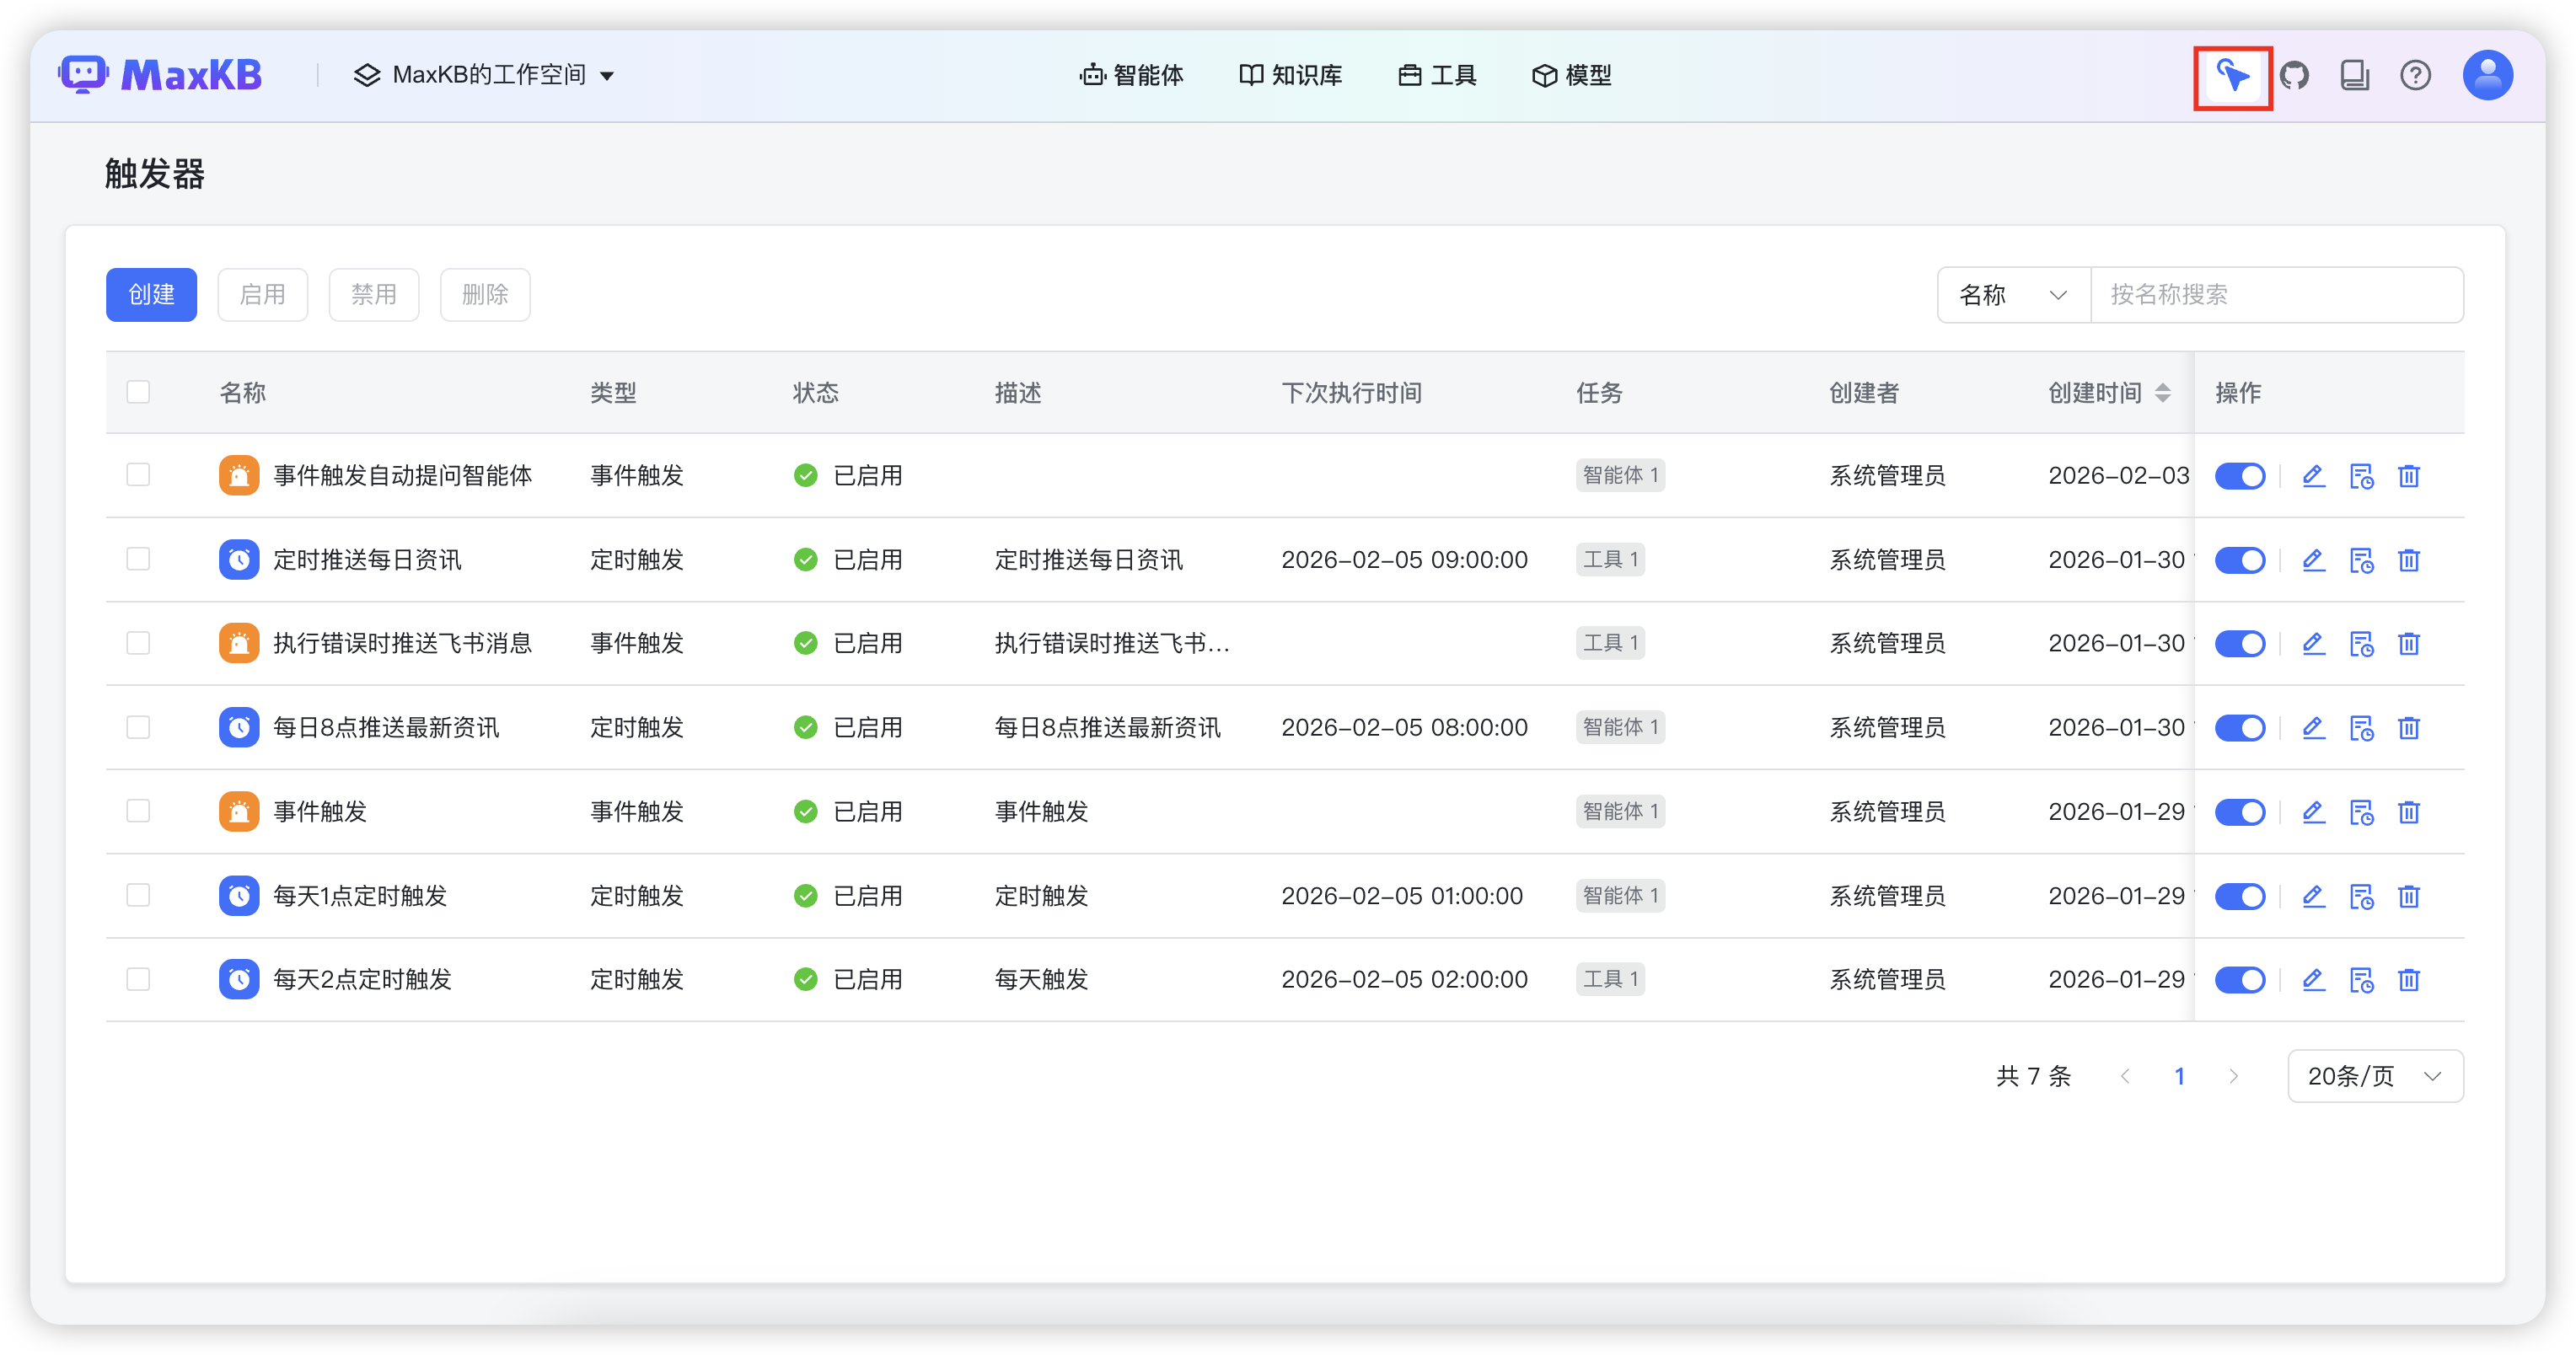Open the 知识库 section from the navbar
The image size is (2576, 1355).
click(1291, 75)
